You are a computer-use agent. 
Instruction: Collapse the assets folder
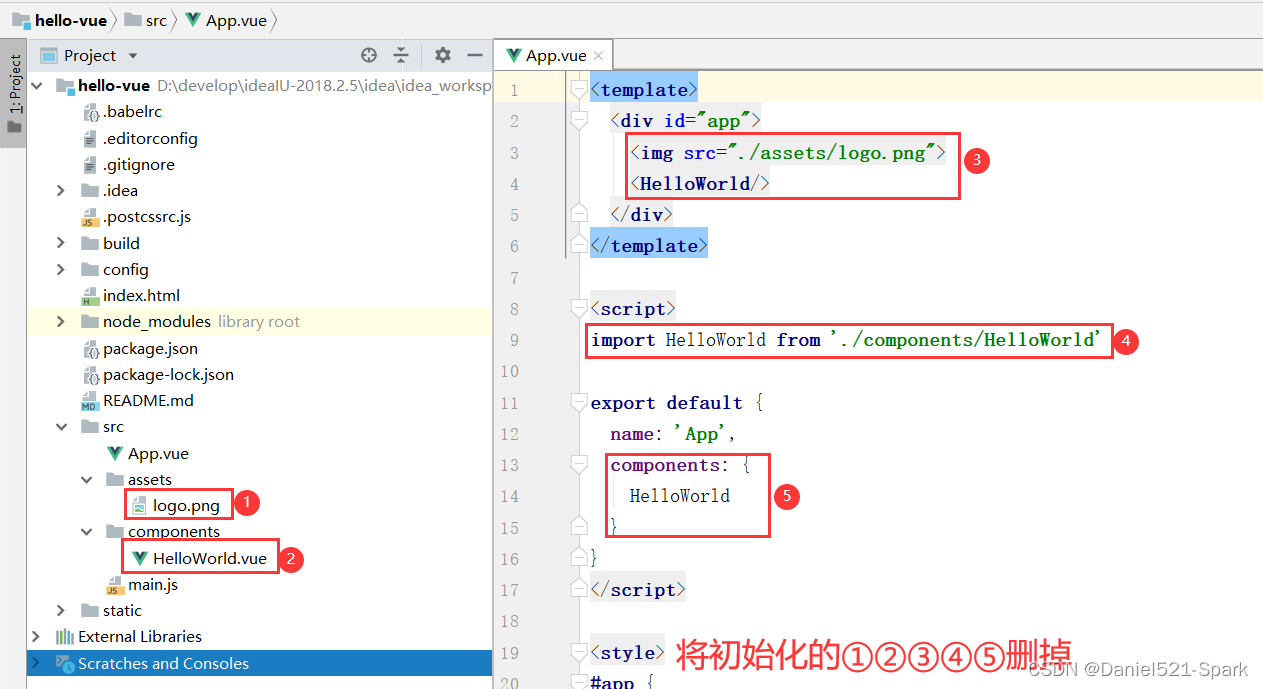coord(86,479)
